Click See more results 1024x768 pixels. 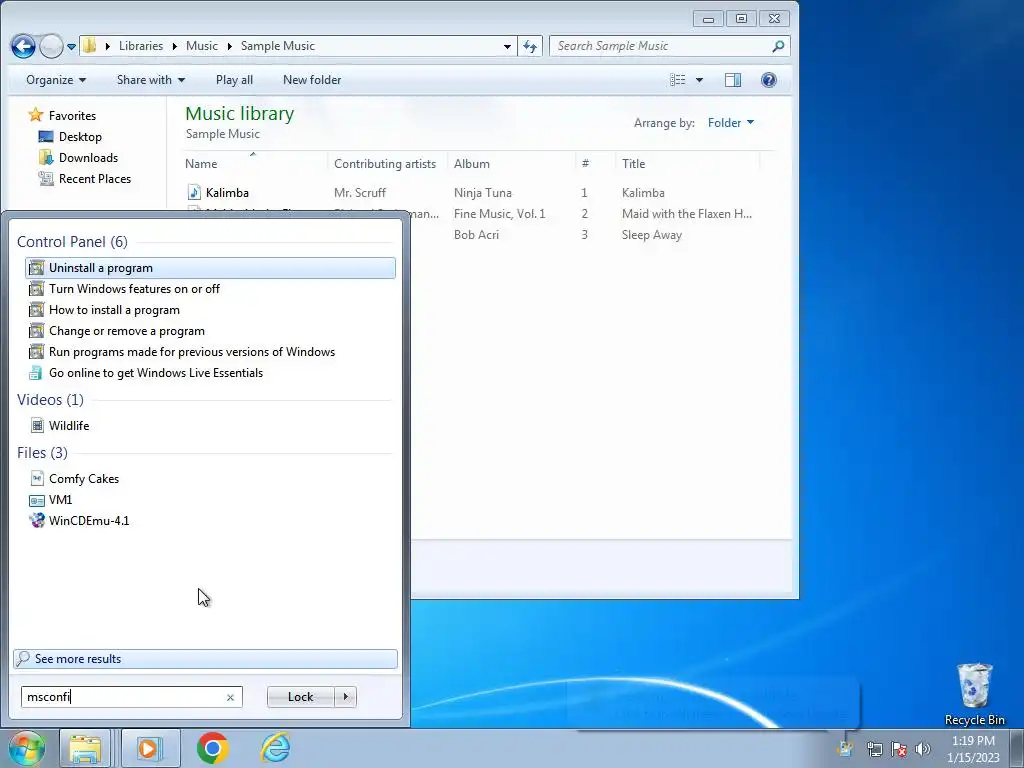click(205, 658)
